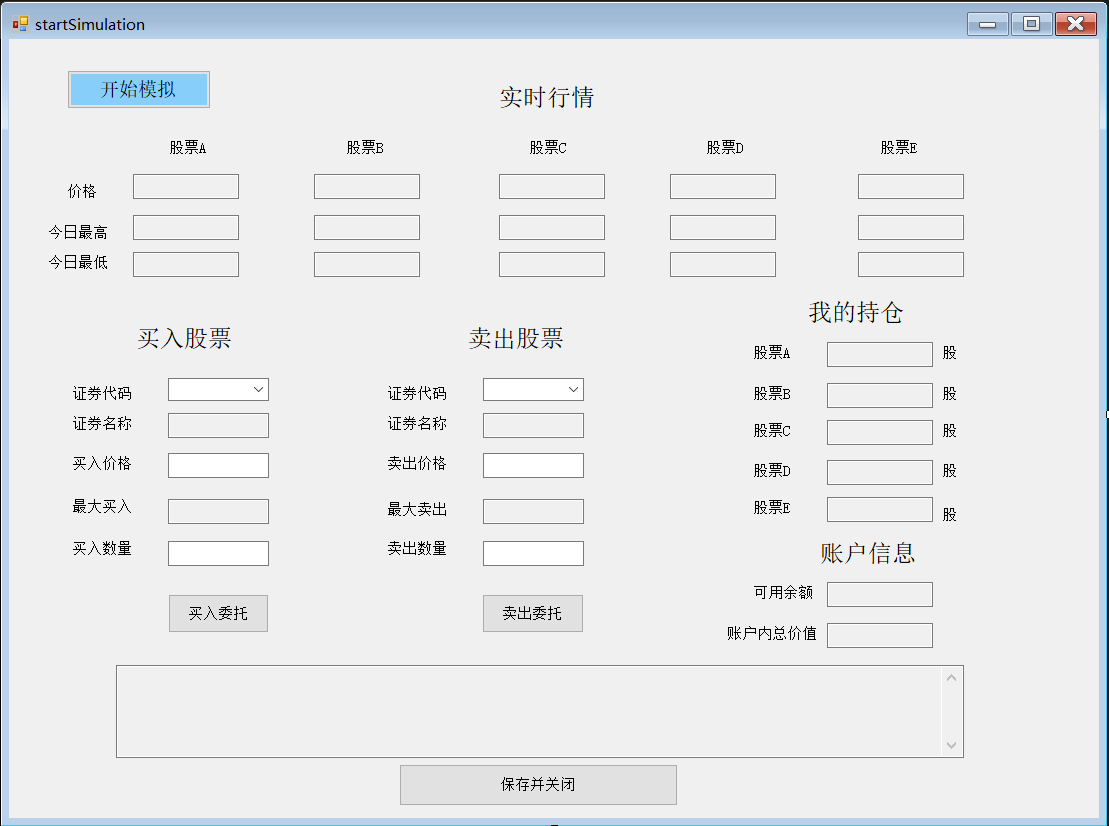Click the 买入委托 button

[218, 613]
